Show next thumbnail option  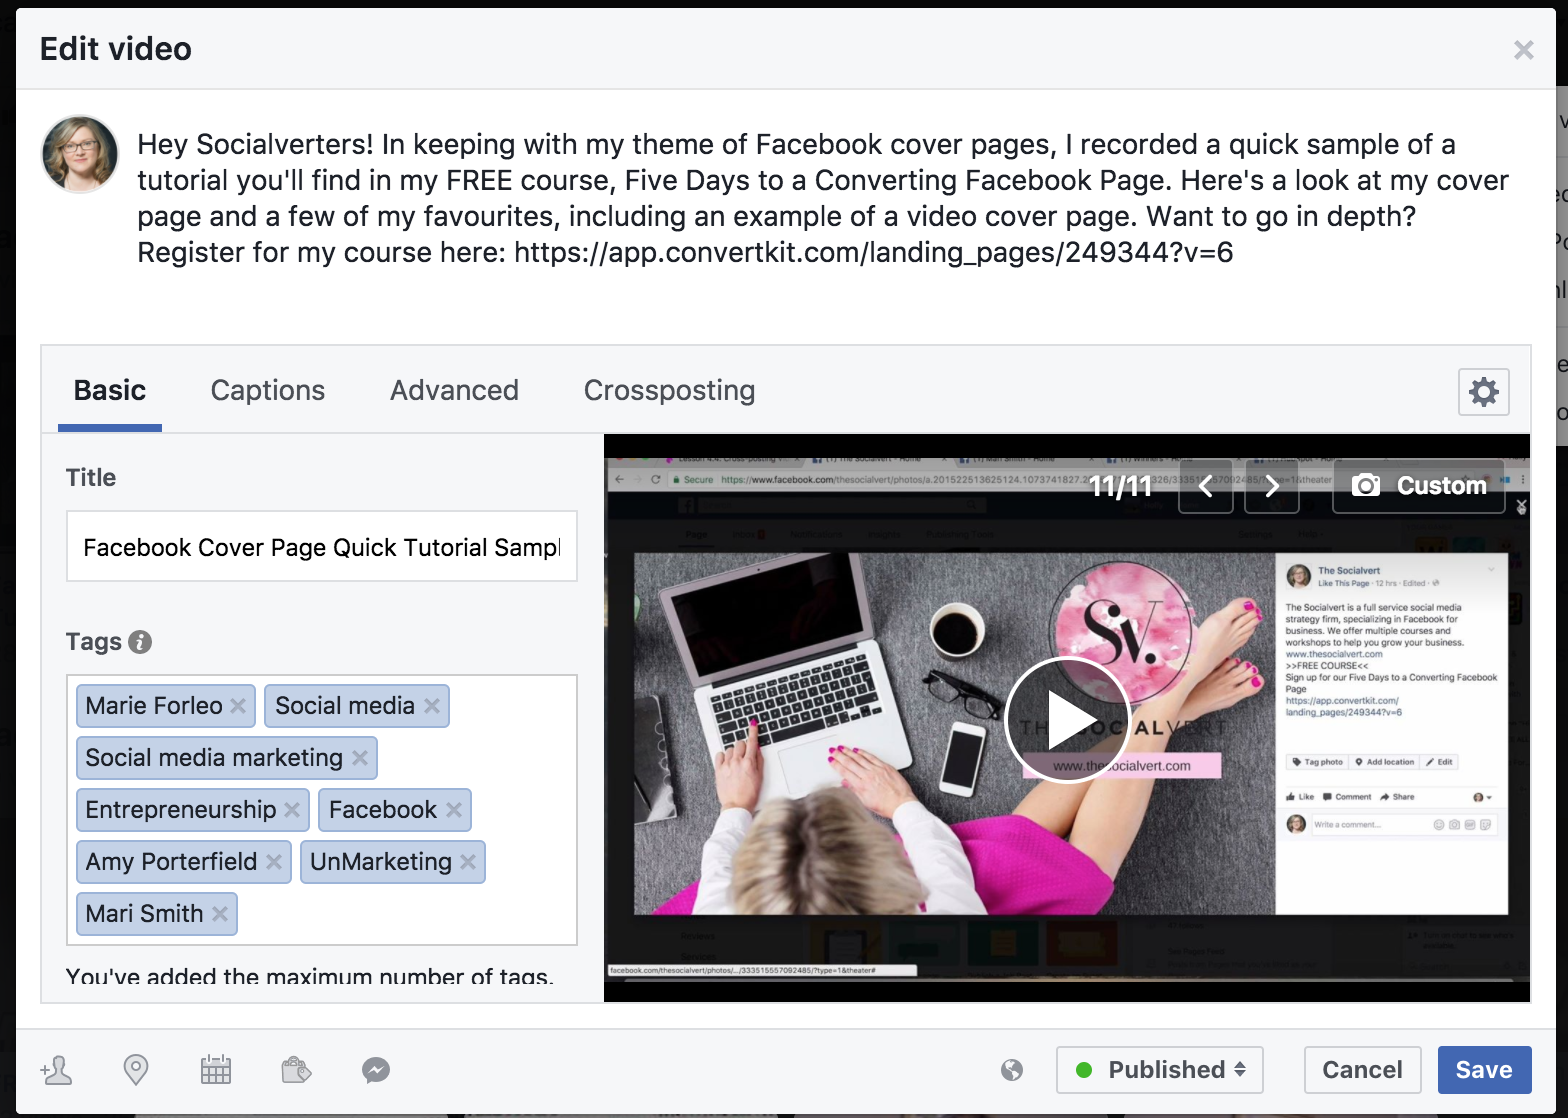click(x=1271, y=486)
